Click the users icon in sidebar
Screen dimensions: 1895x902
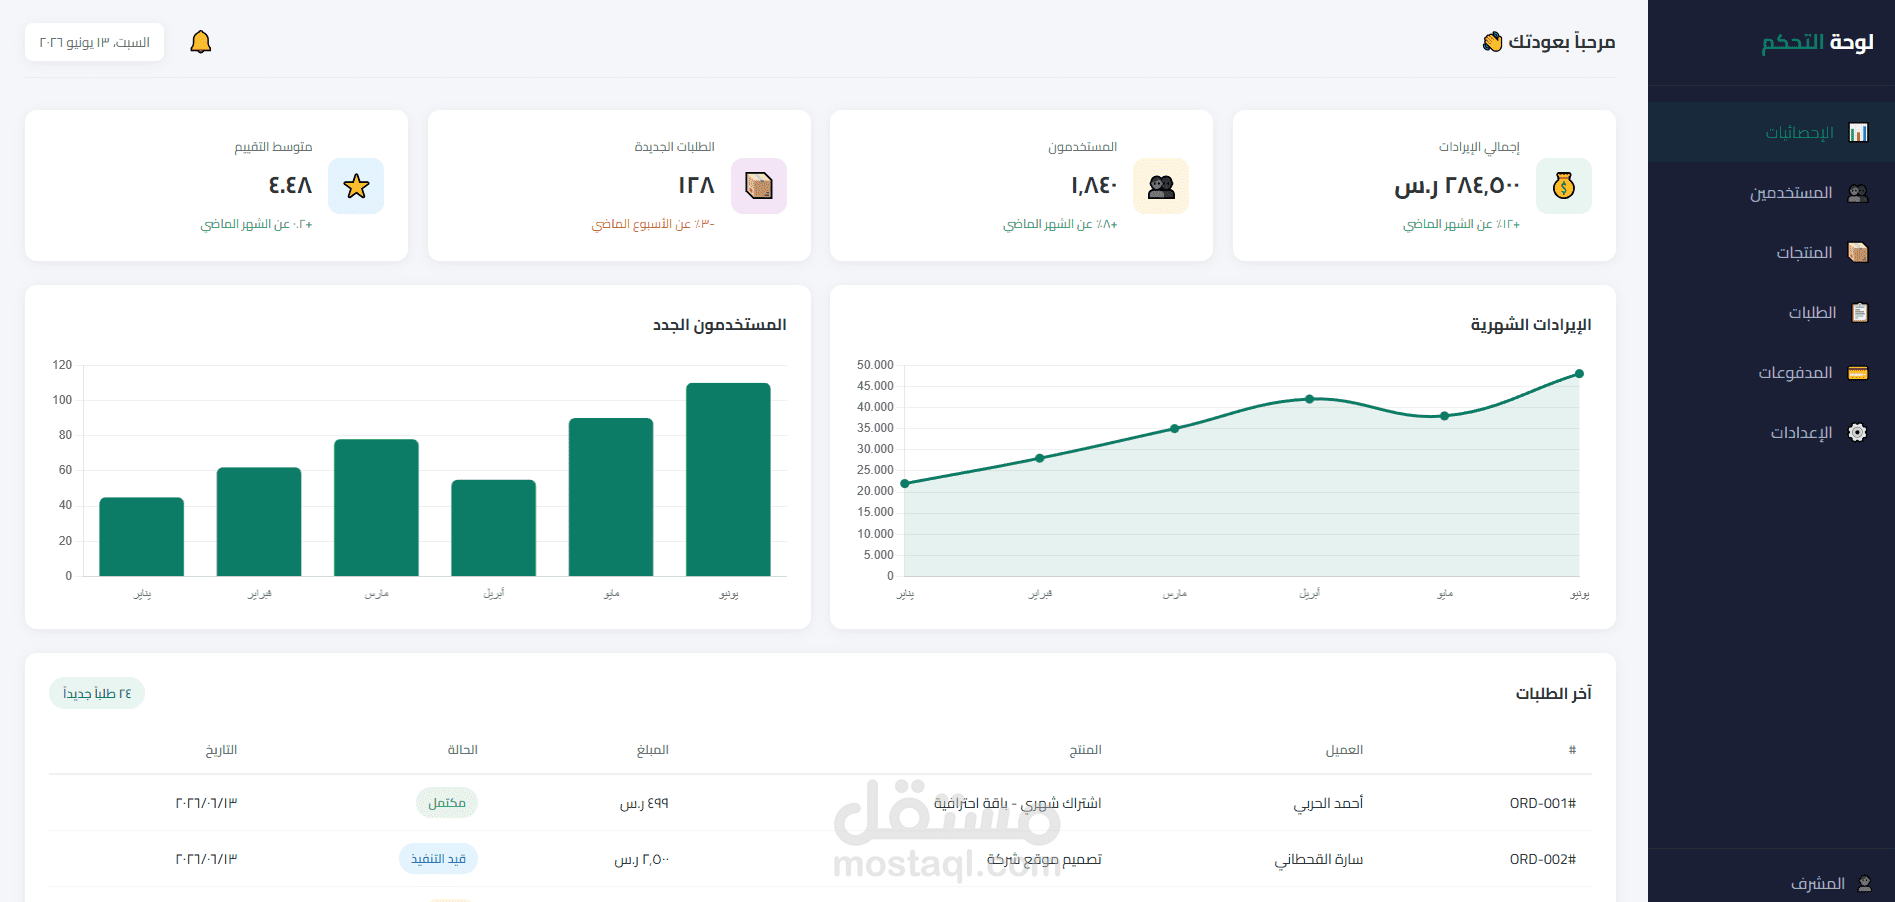click(1858, 193)
